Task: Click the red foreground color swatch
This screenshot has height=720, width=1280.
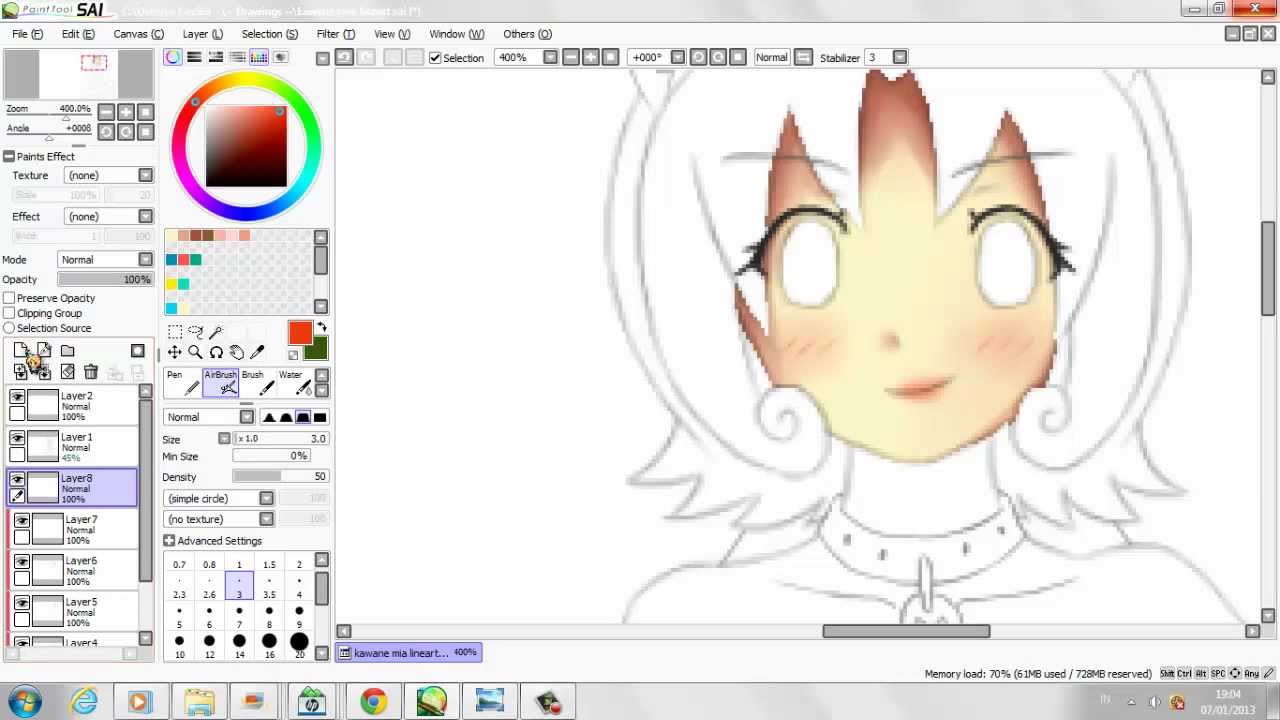Action: pyautogui.click(x=300, y=333)
